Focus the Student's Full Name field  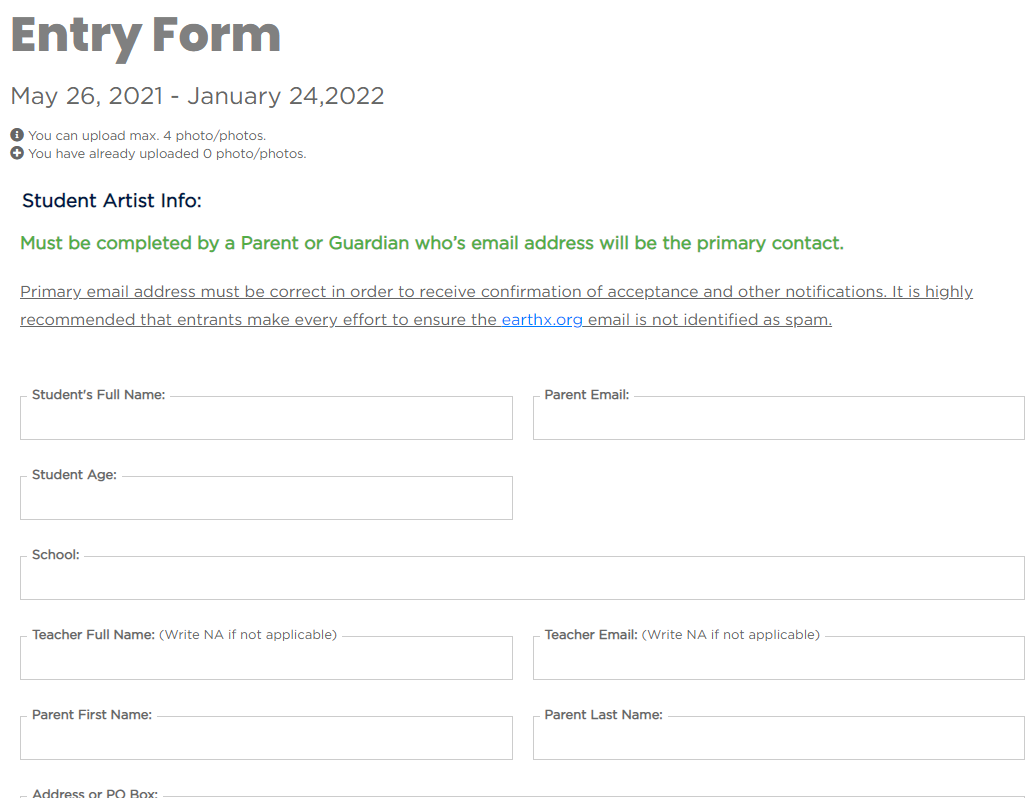coord(266,419)
